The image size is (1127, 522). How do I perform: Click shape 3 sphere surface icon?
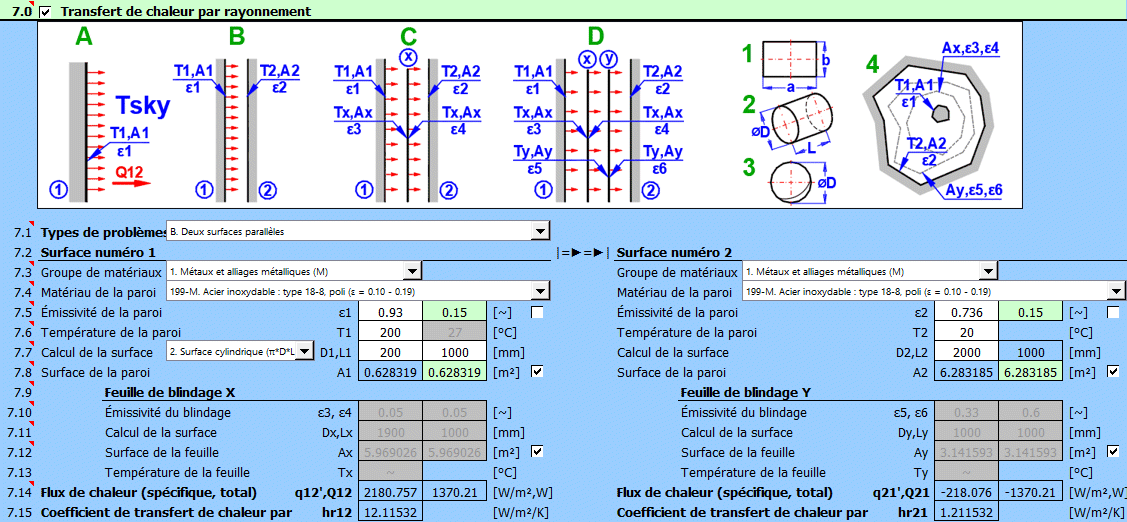coord(796,185)
